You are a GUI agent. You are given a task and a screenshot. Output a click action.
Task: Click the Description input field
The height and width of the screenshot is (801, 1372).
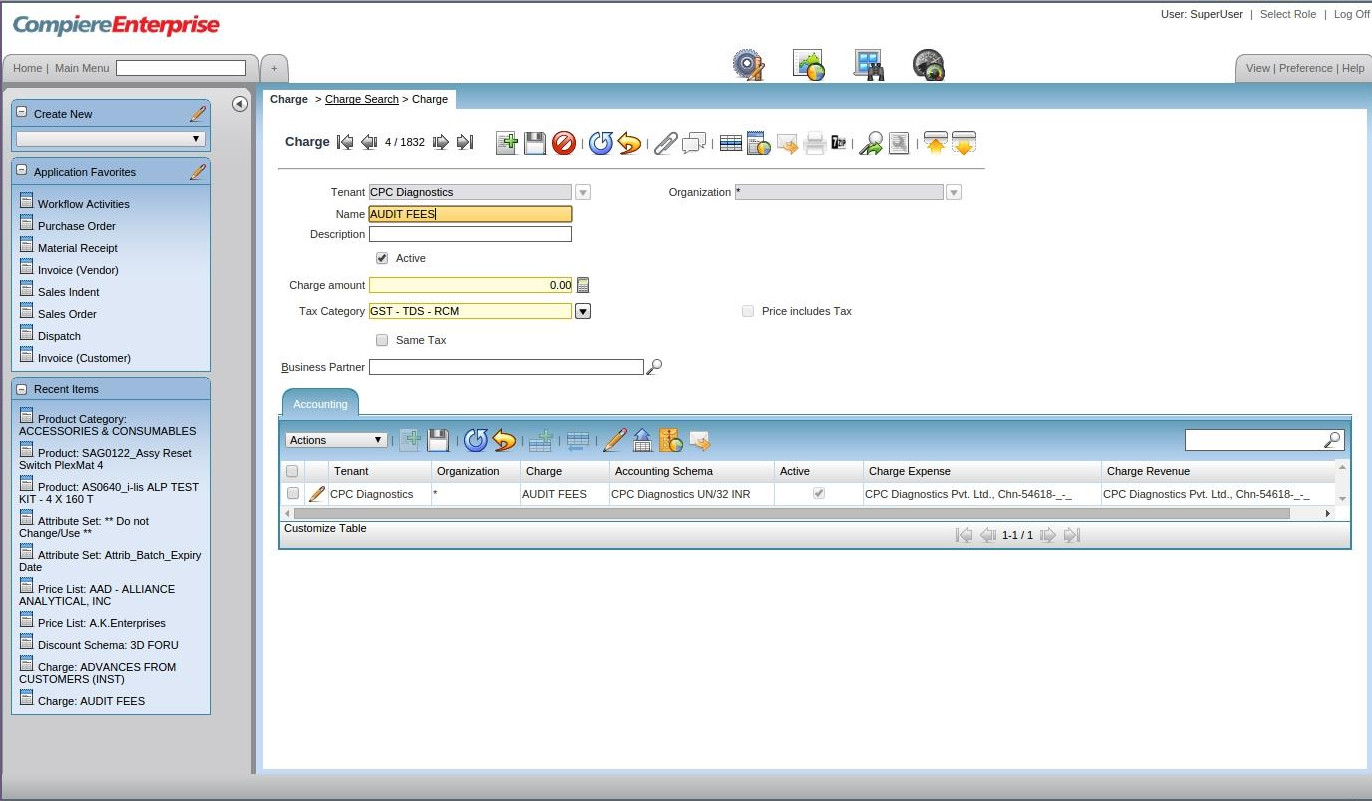click(470, 234)
